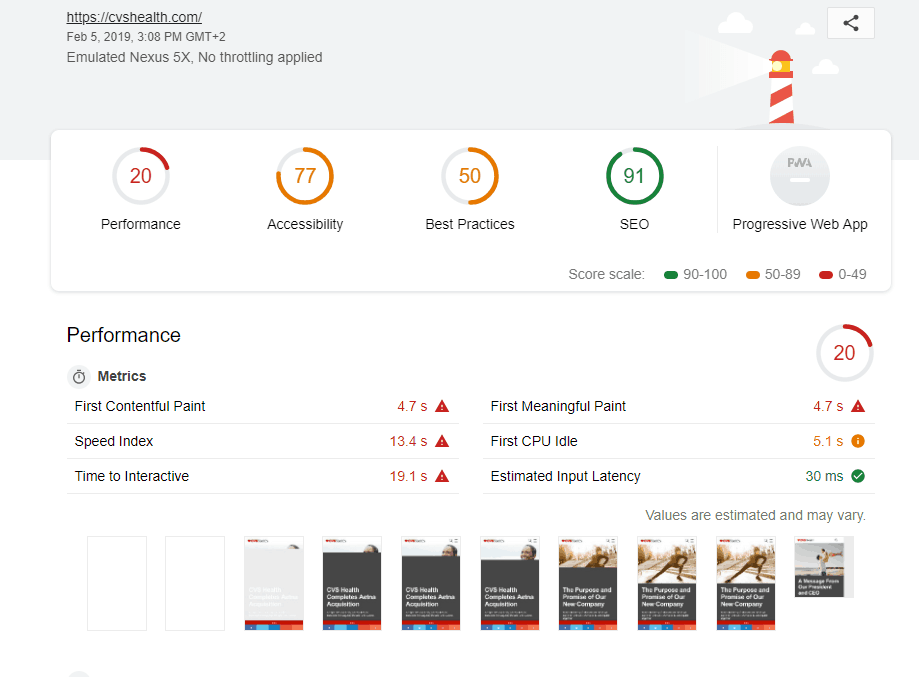Click the share icon button
Image resolution: width=919 pixels, height=677 pixels.
(850, 23)
